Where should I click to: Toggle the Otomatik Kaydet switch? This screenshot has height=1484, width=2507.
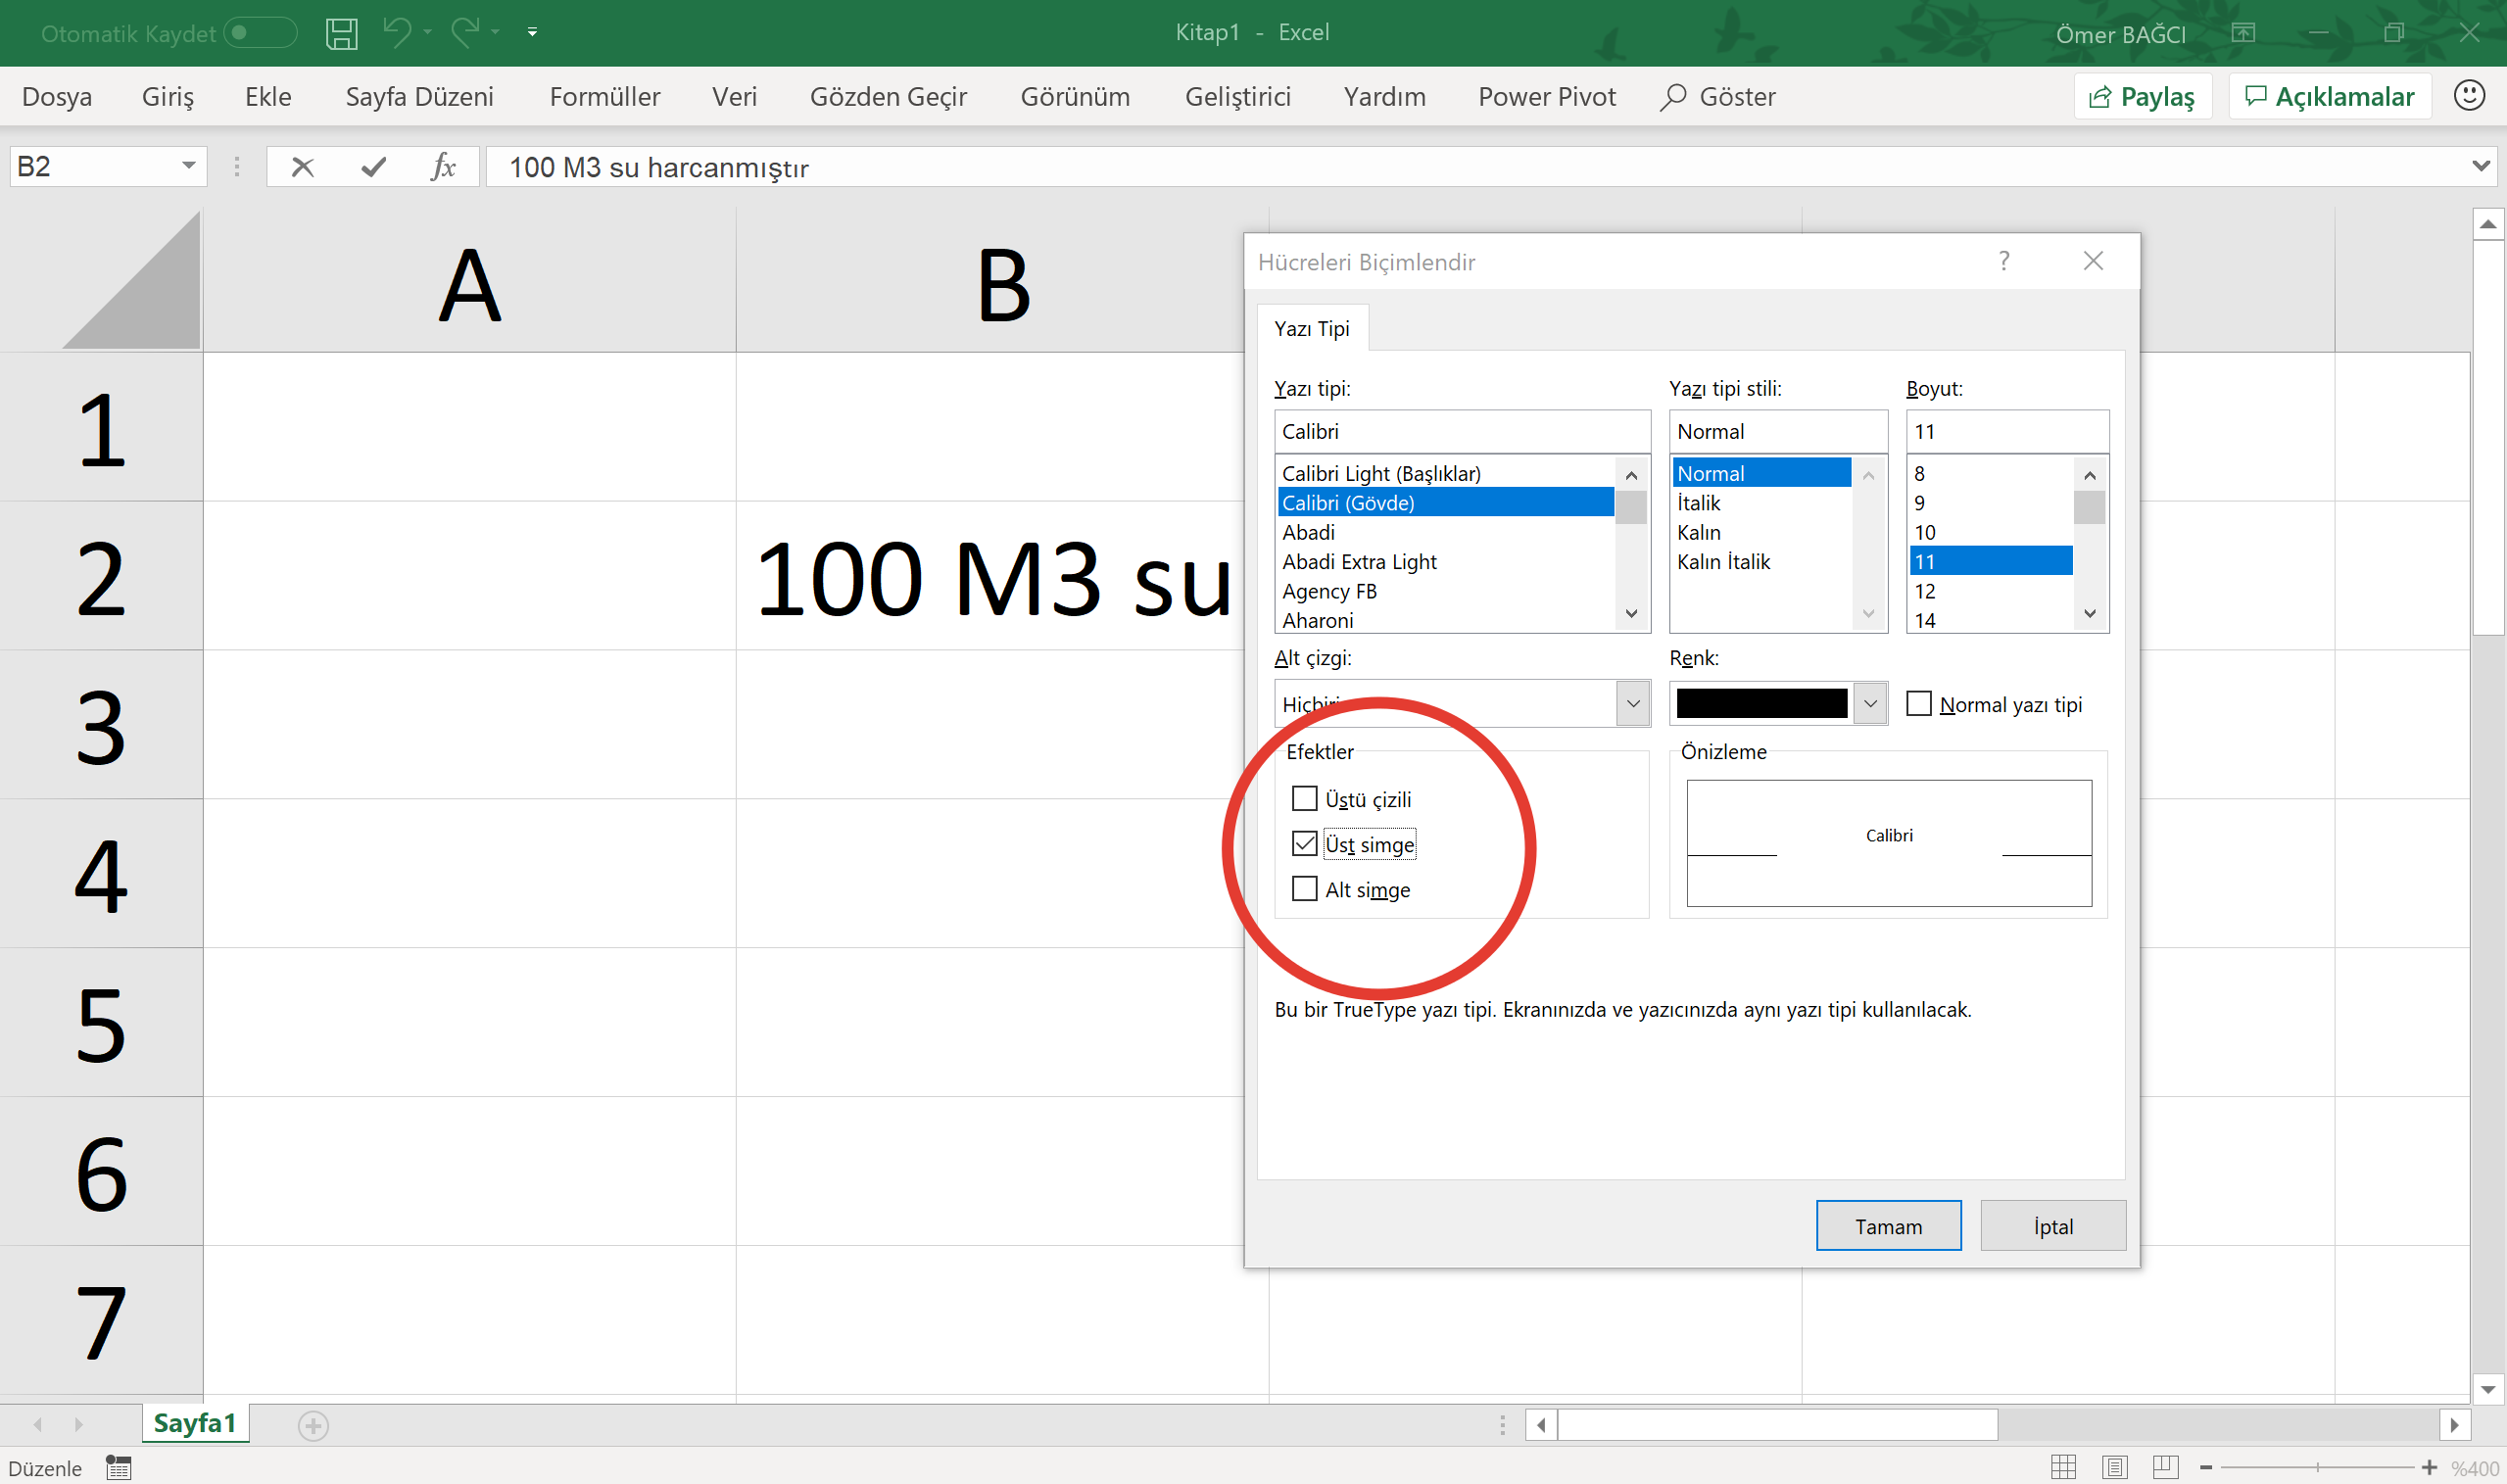pos(259,33)
